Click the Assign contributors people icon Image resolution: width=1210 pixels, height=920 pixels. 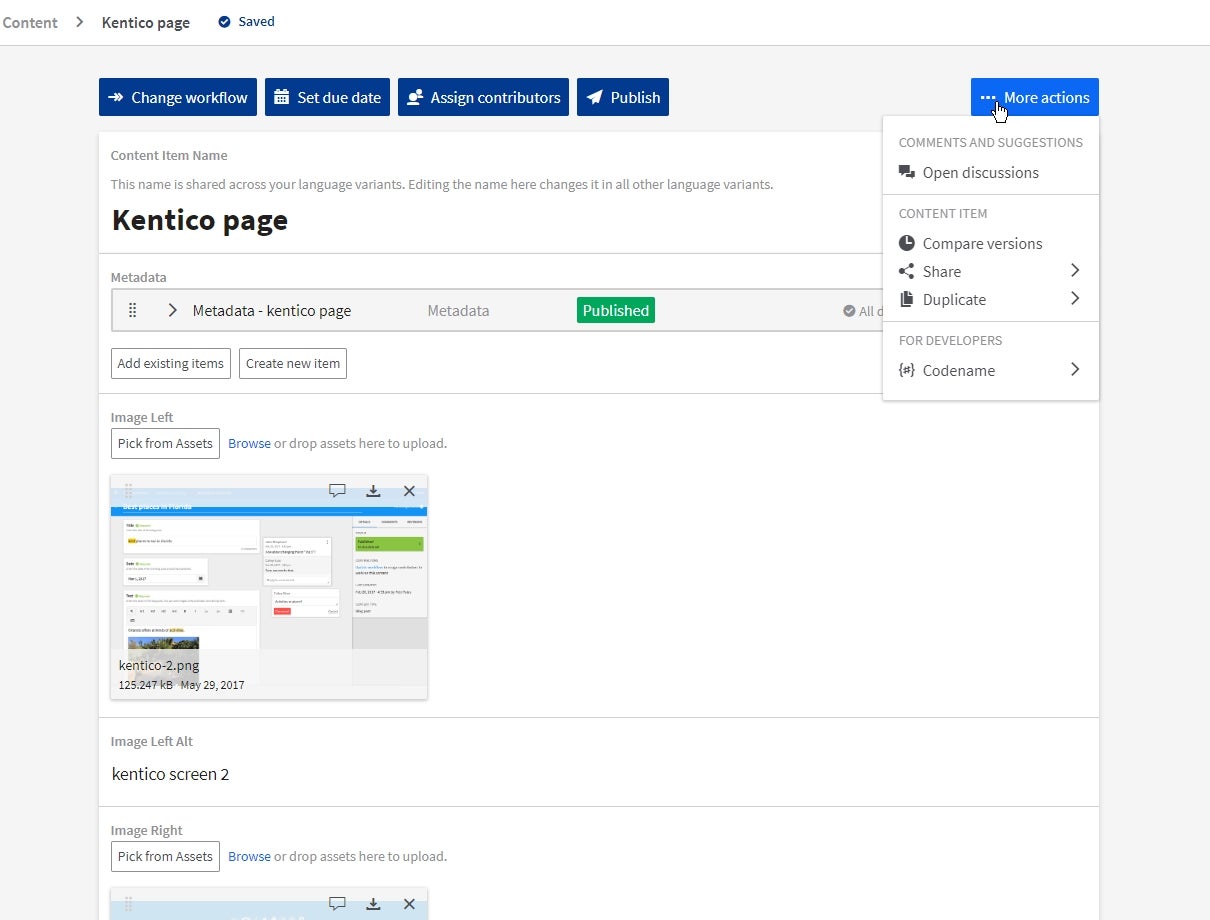[414, 97]
